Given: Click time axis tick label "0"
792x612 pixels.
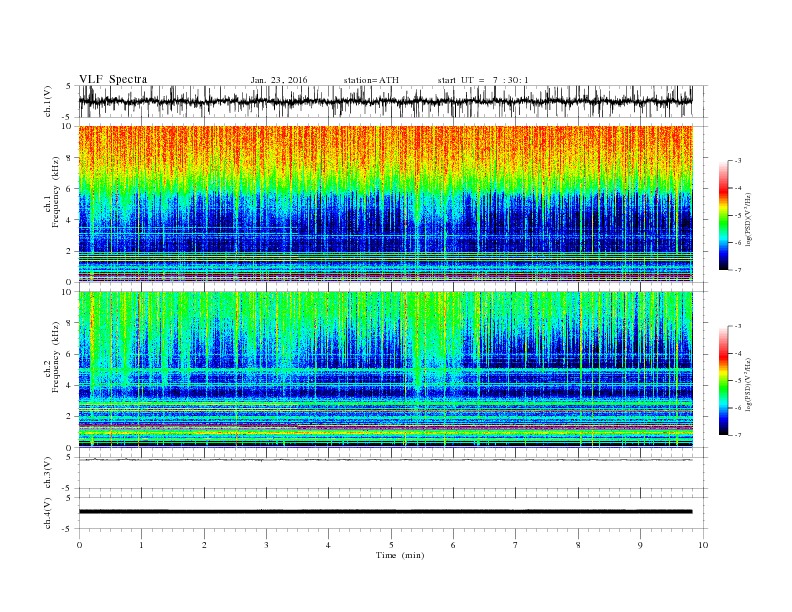Looking at the screenshot, I should point(79,545).
